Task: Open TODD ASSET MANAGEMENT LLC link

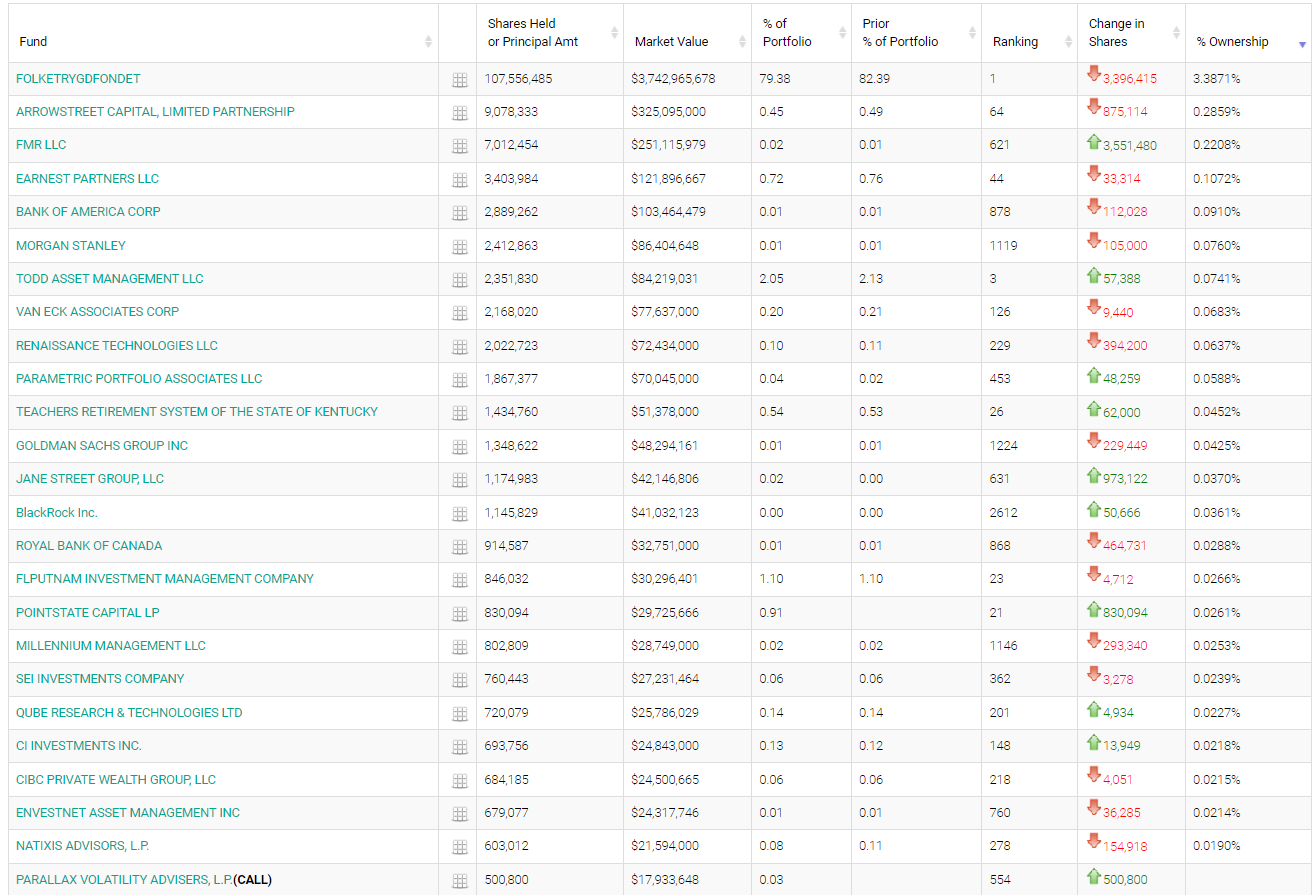Action: (x=110, y=279)
